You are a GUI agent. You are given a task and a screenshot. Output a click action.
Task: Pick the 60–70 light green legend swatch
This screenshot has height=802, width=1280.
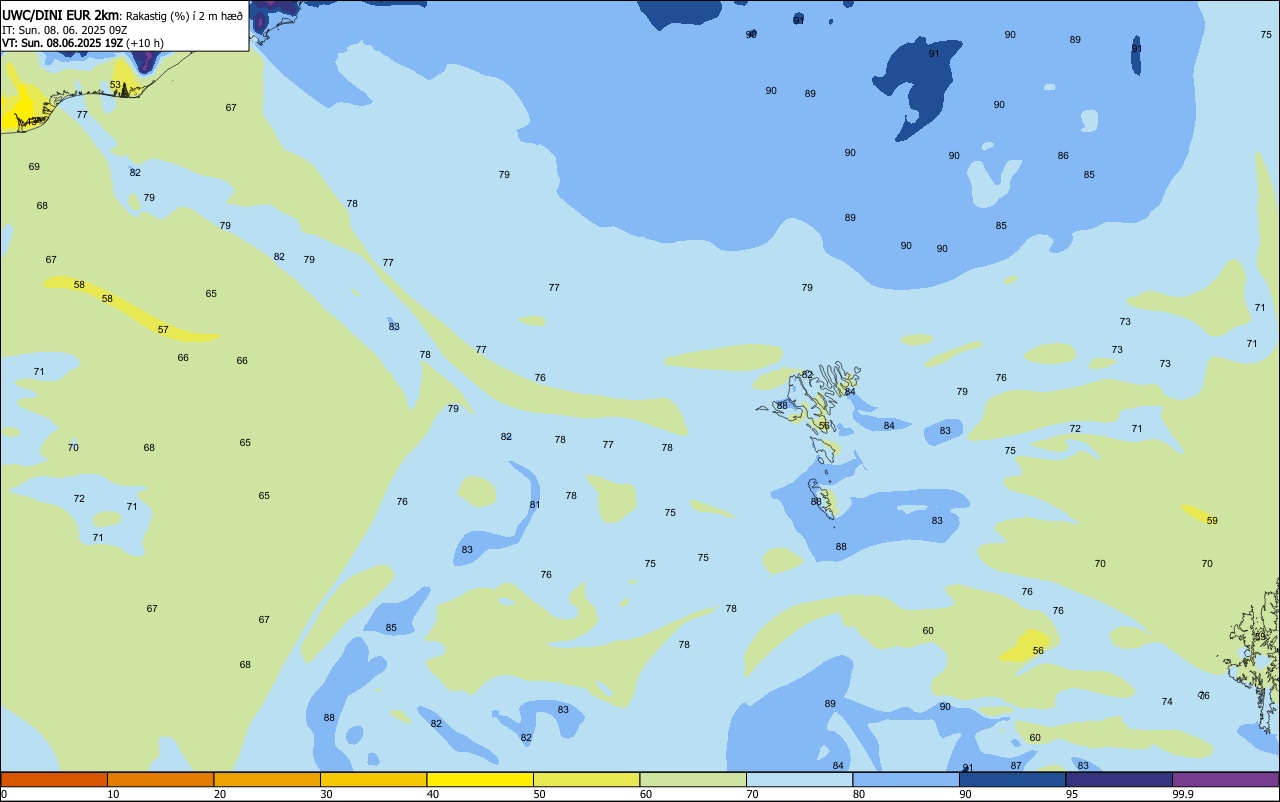pyautogui.click(x=693, y=779)
